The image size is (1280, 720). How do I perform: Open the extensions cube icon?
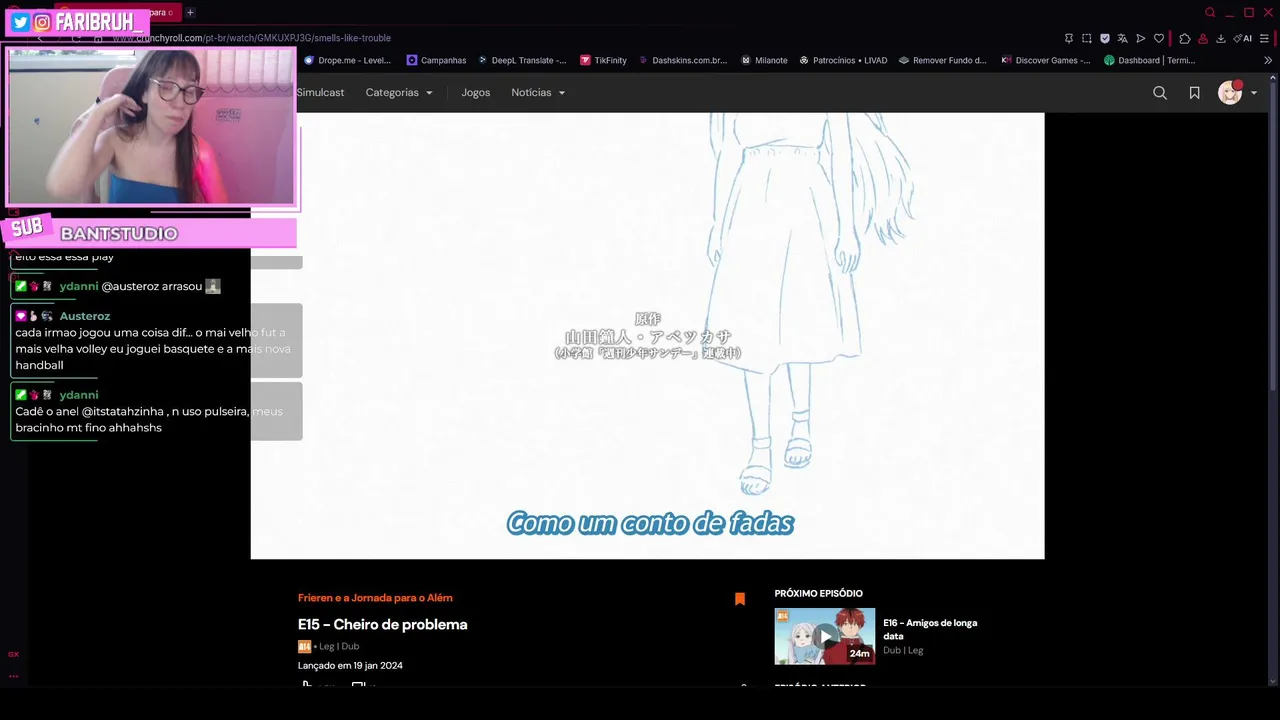pos(1185,38)
